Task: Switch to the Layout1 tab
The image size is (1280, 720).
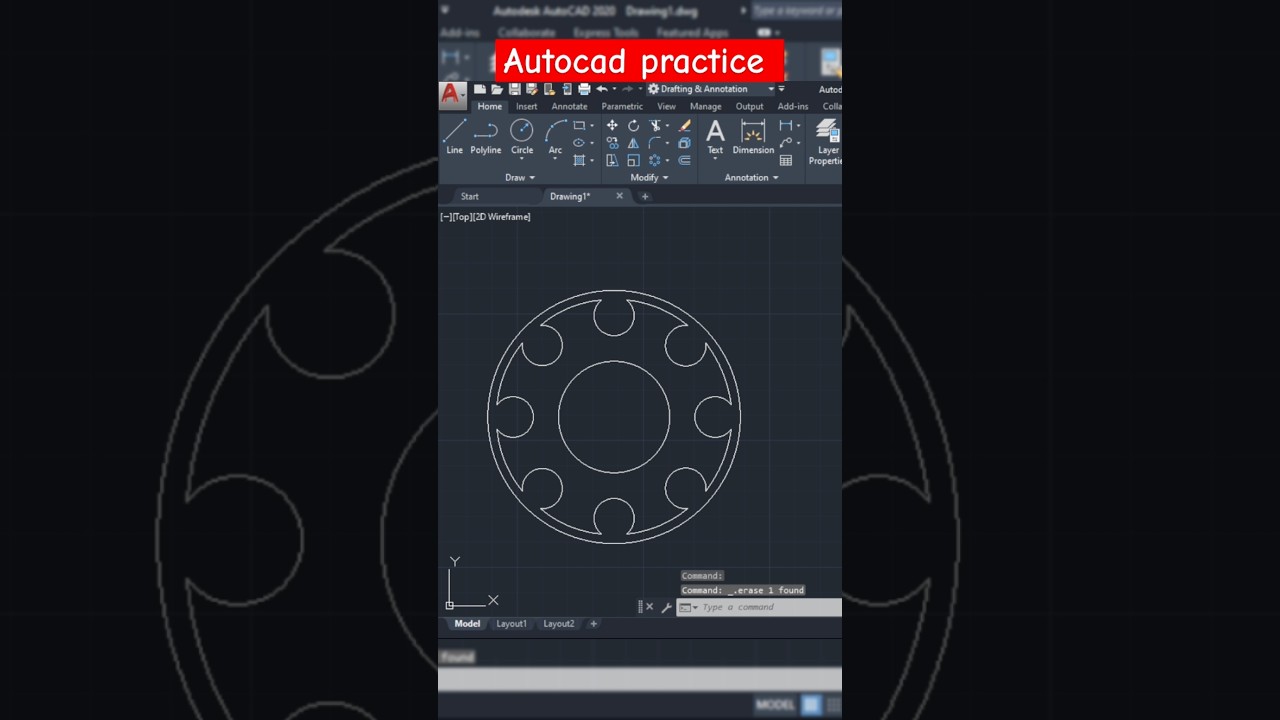Action: pyautogui.click(x=511, y=624)
